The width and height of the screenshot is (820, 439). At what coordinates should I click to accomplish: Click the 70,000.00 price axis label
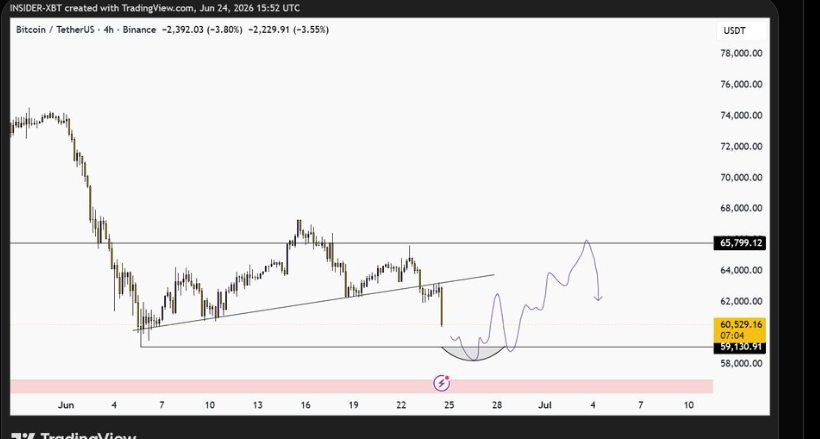[741, 177]
